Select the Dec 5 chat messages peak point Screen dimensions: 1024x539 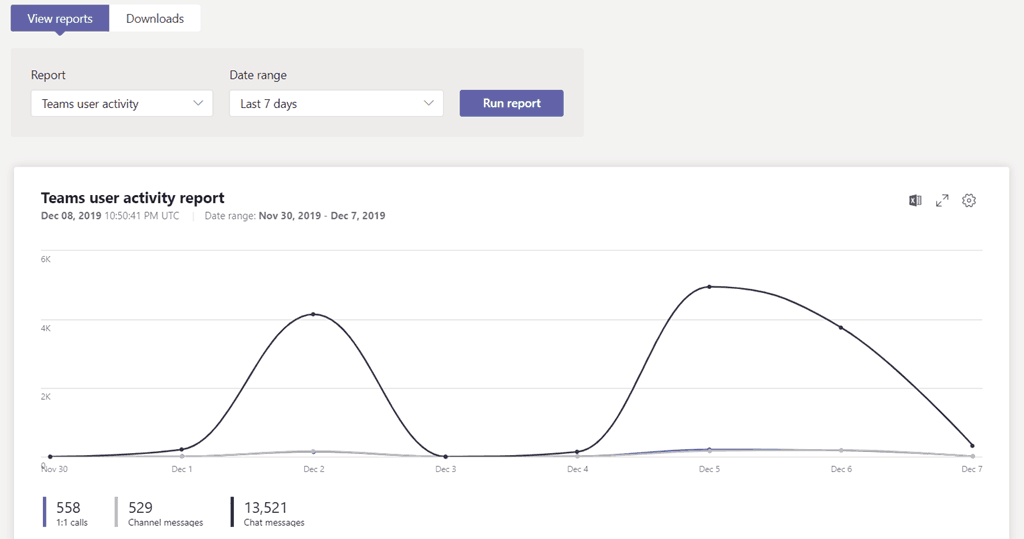709,287
